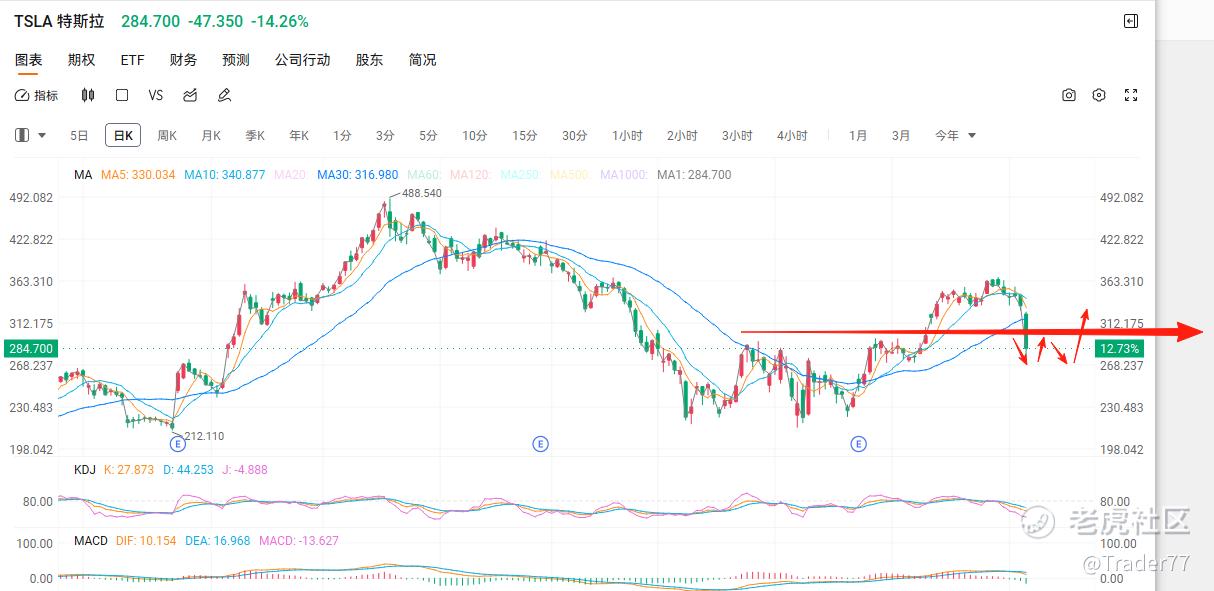The width and height of the screenshot is (1214, 591).
Task: Open the 简况 overview tab
Action: click(422, 60)
